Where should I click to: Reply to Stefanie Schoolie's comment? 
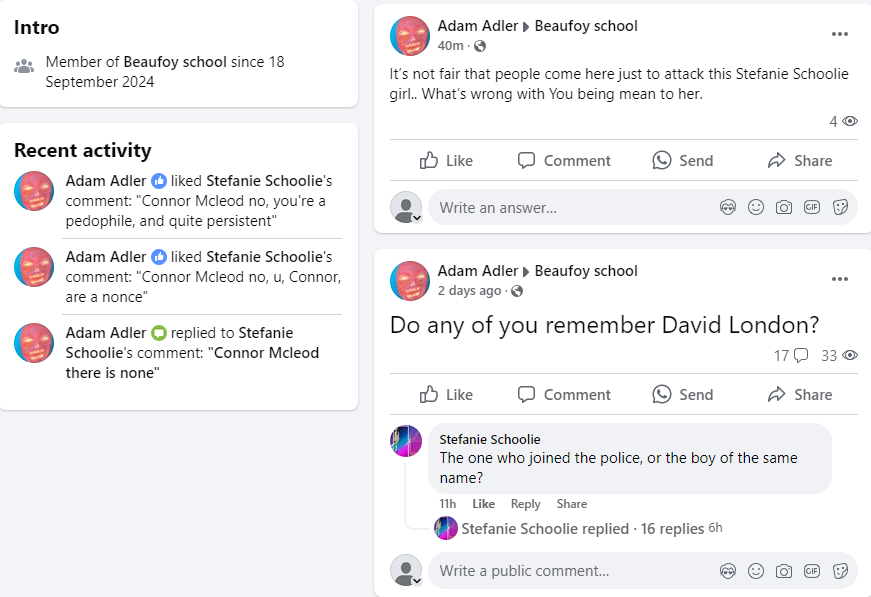point(525,504)
